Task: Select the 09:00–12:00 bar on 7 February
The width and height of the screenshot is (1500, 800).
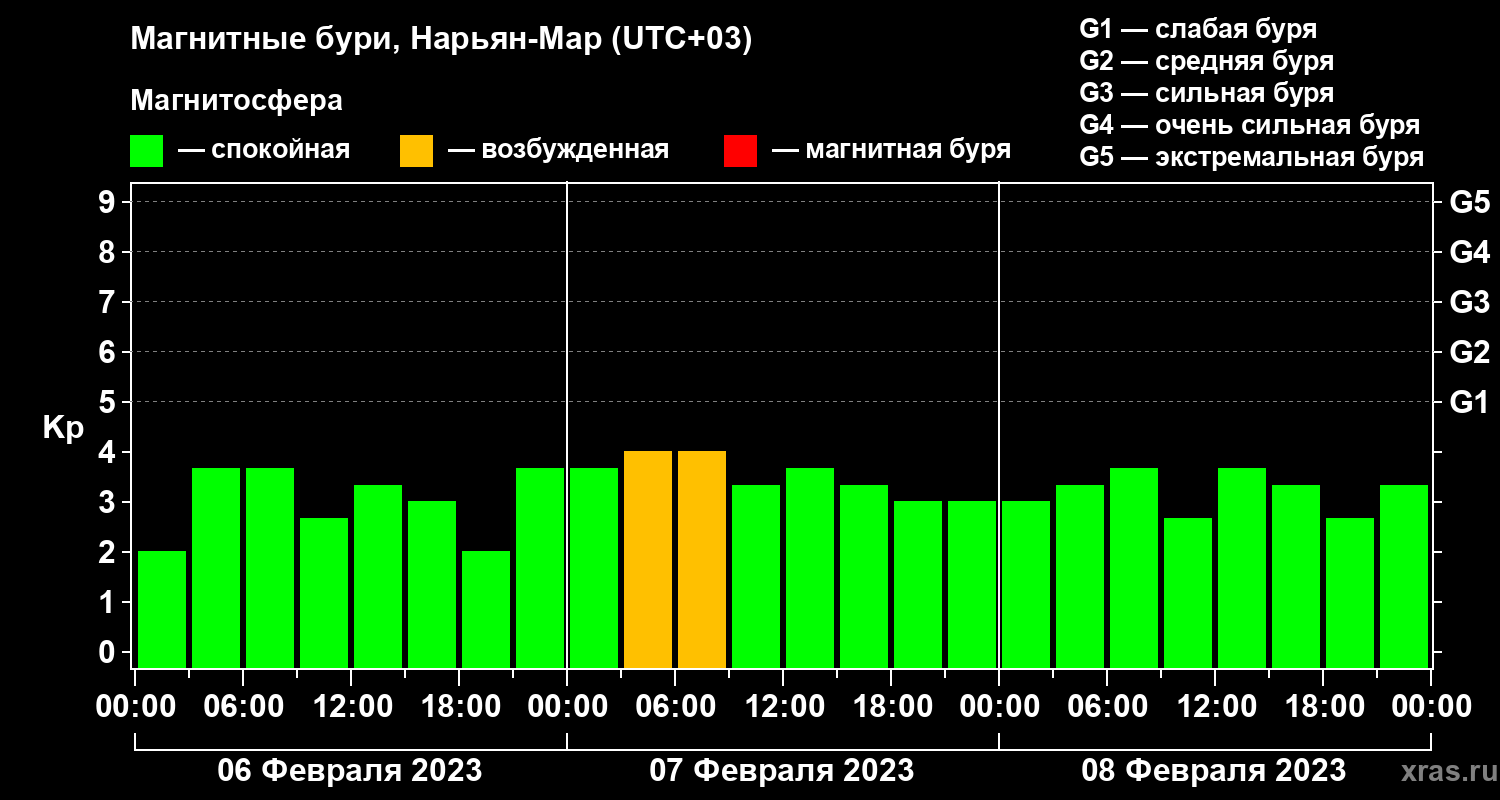Action: click(x=756, y=576)
